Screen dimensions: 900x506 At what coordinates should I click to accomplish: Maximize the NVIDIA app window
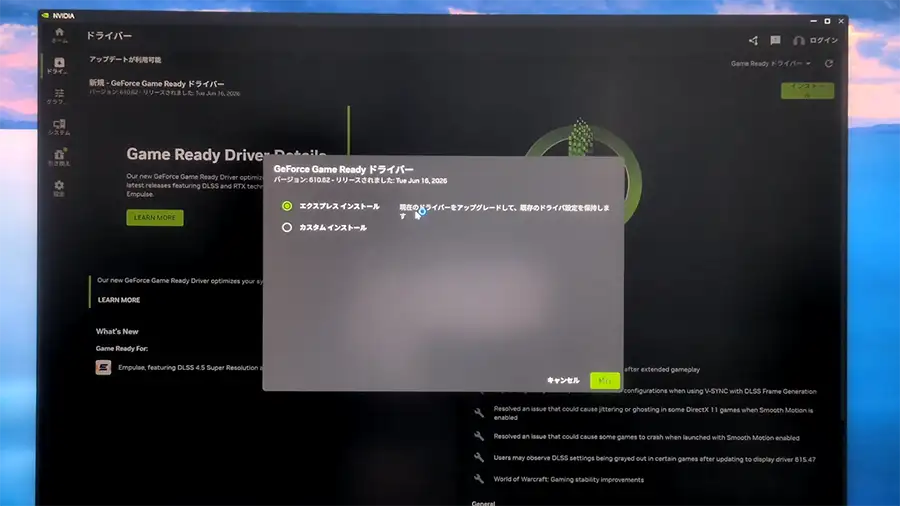(827, 21)
